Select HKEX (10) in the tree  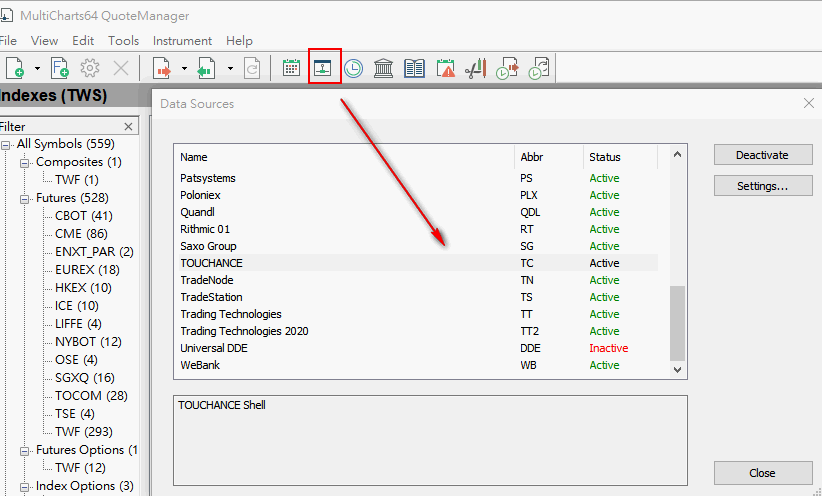point(83,288)
